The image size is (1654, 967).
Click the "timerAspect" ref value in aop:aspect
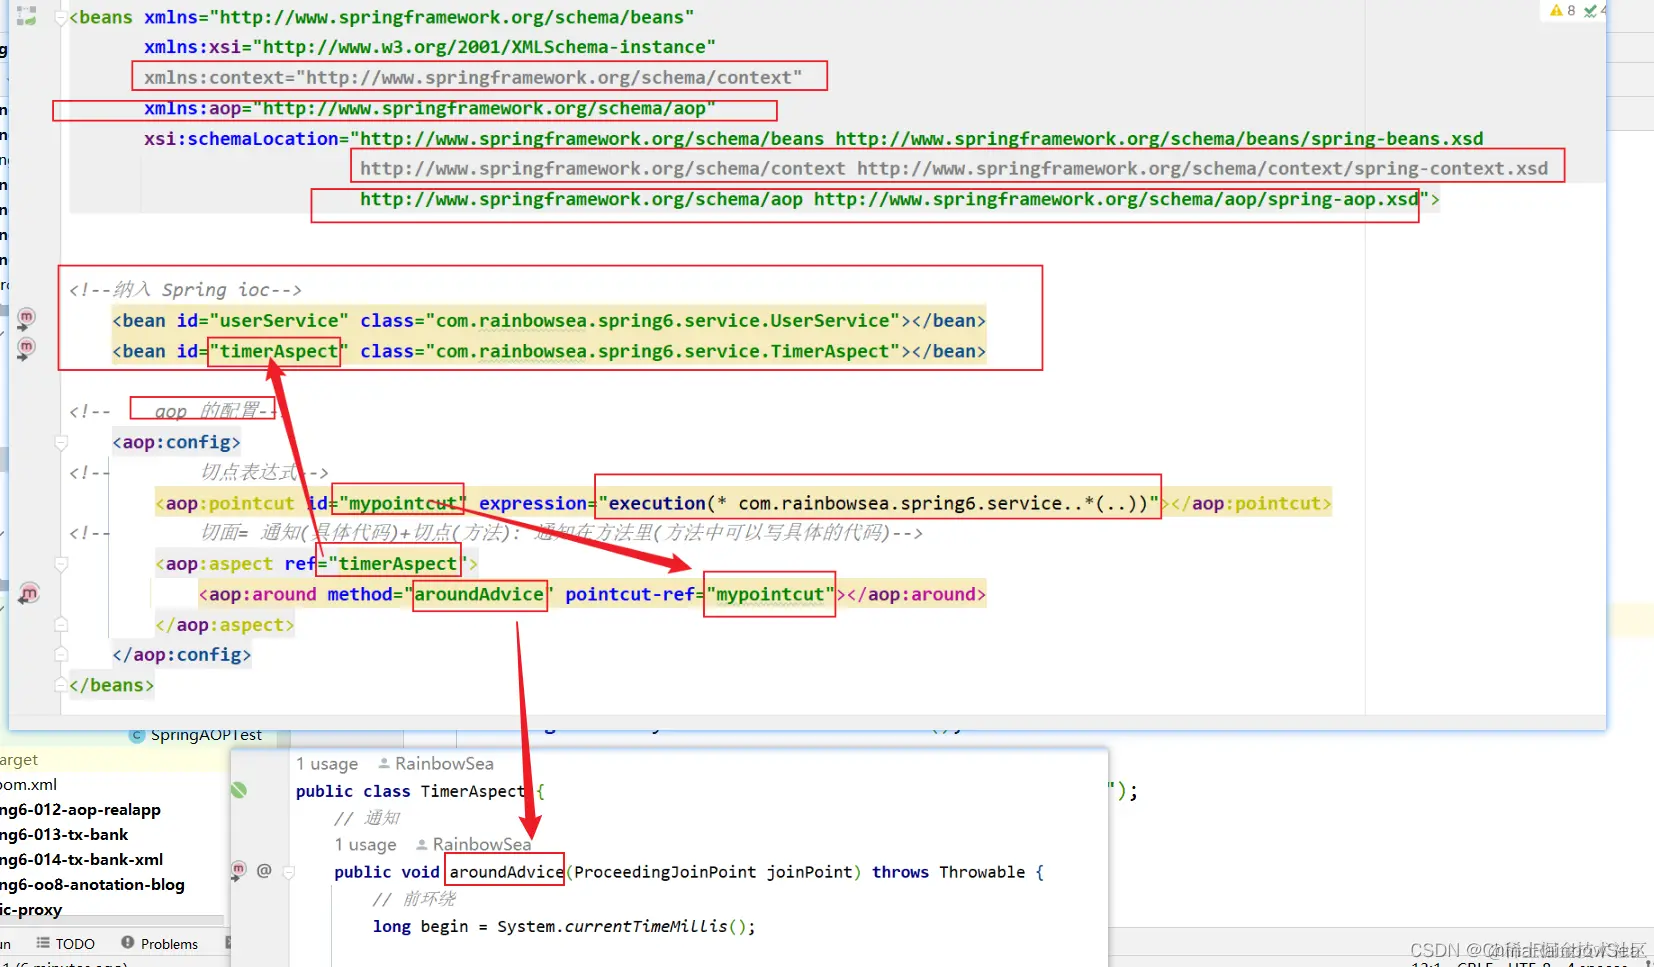[397, 564]
